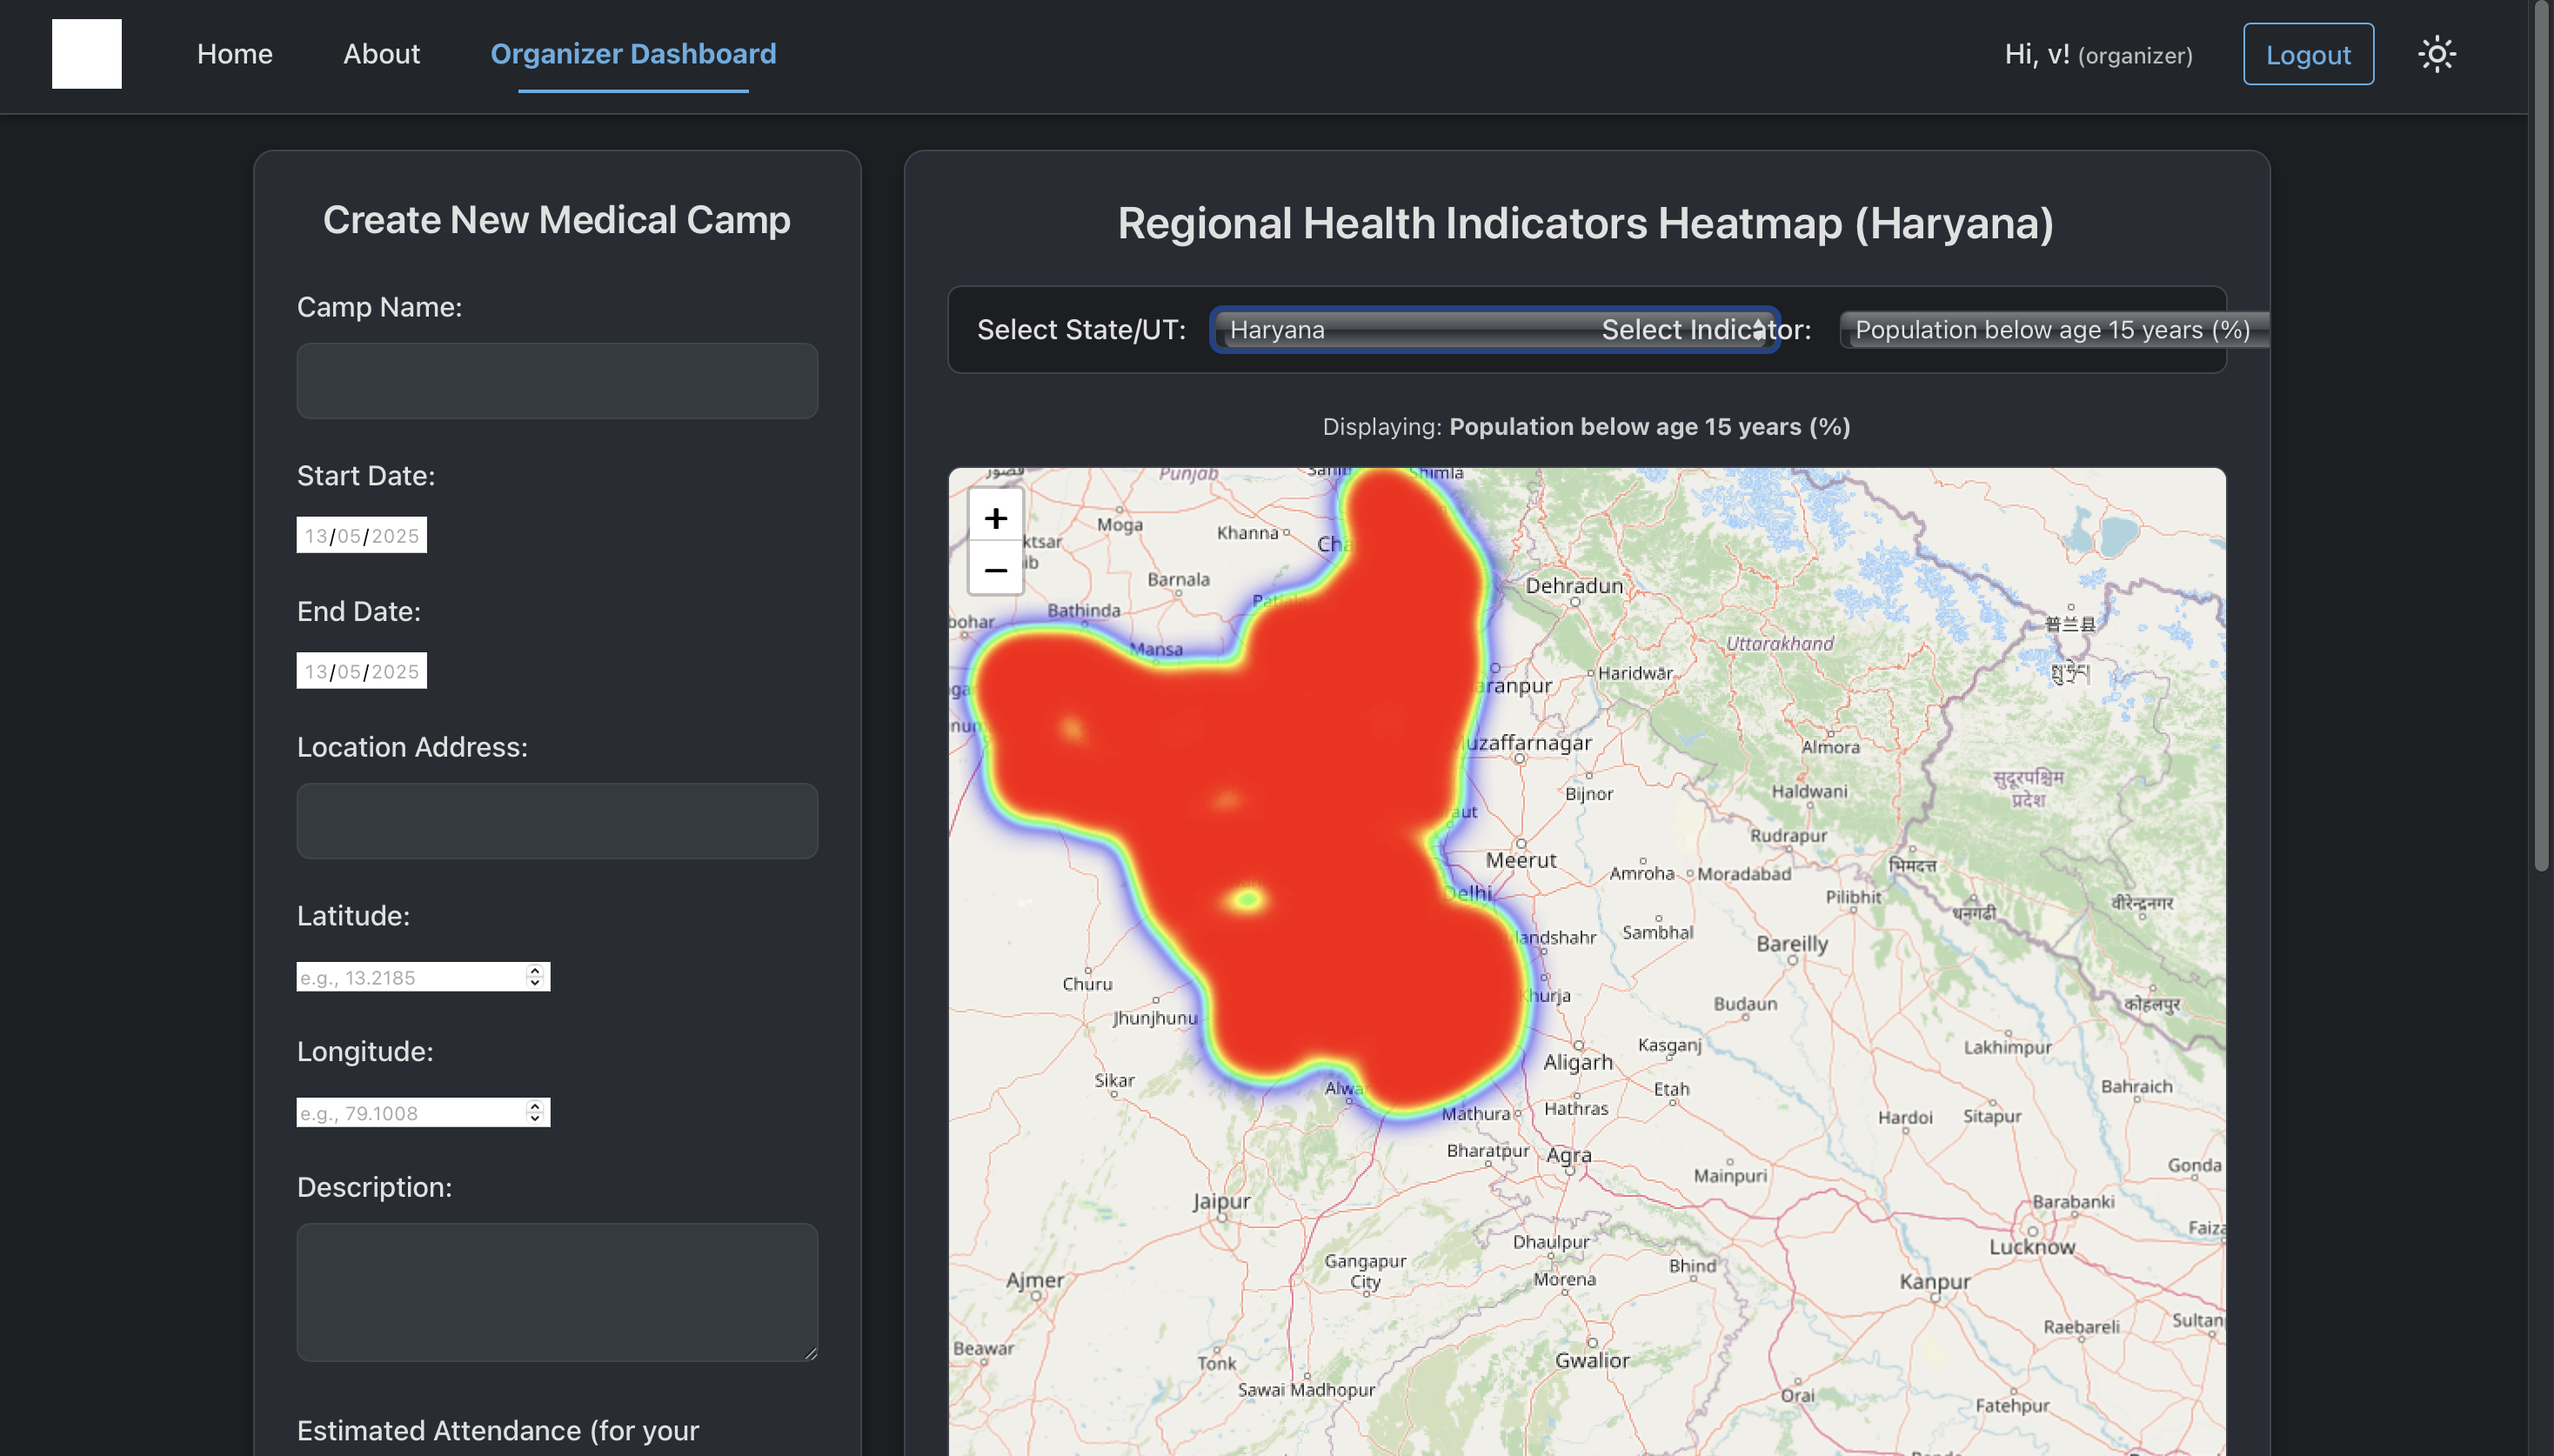Image resolution: width=2554 pixels, height=1456 pixels.
Task: Toggle light theme with sun icon
Action: coord(2436,54)
